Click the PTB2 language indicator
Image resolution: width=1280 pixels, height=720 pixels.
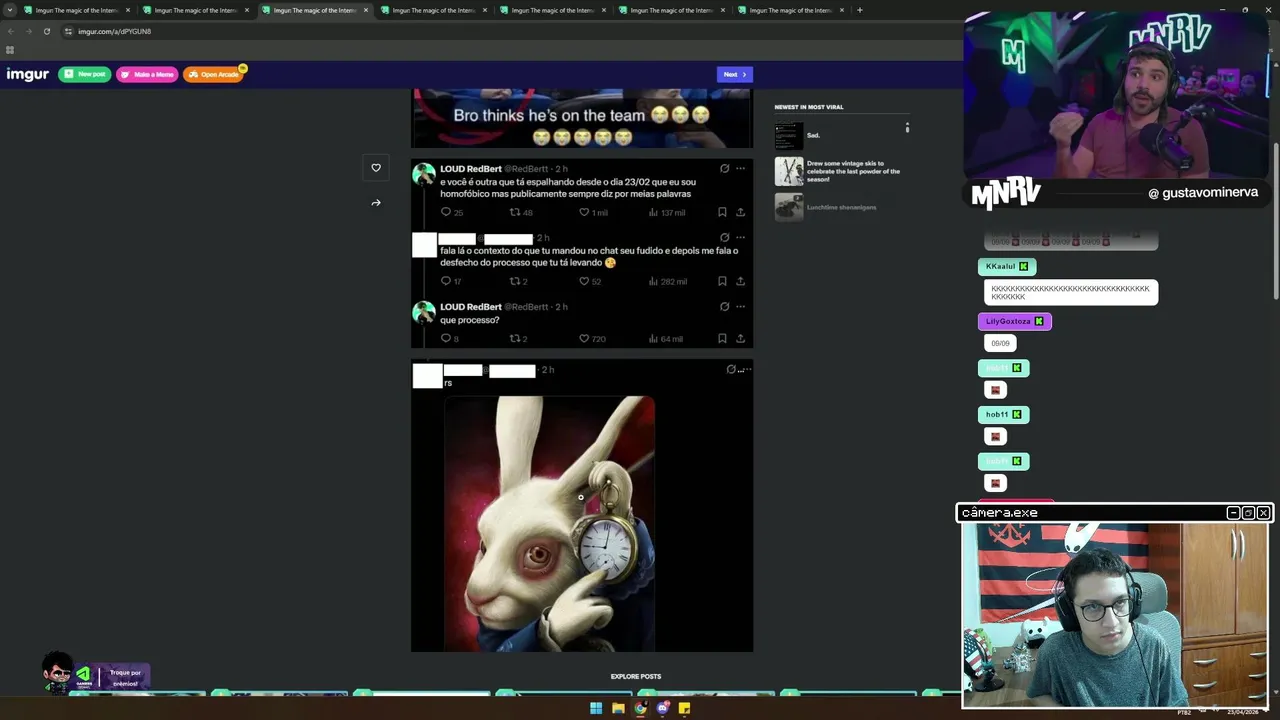(x=1184, y=712)
